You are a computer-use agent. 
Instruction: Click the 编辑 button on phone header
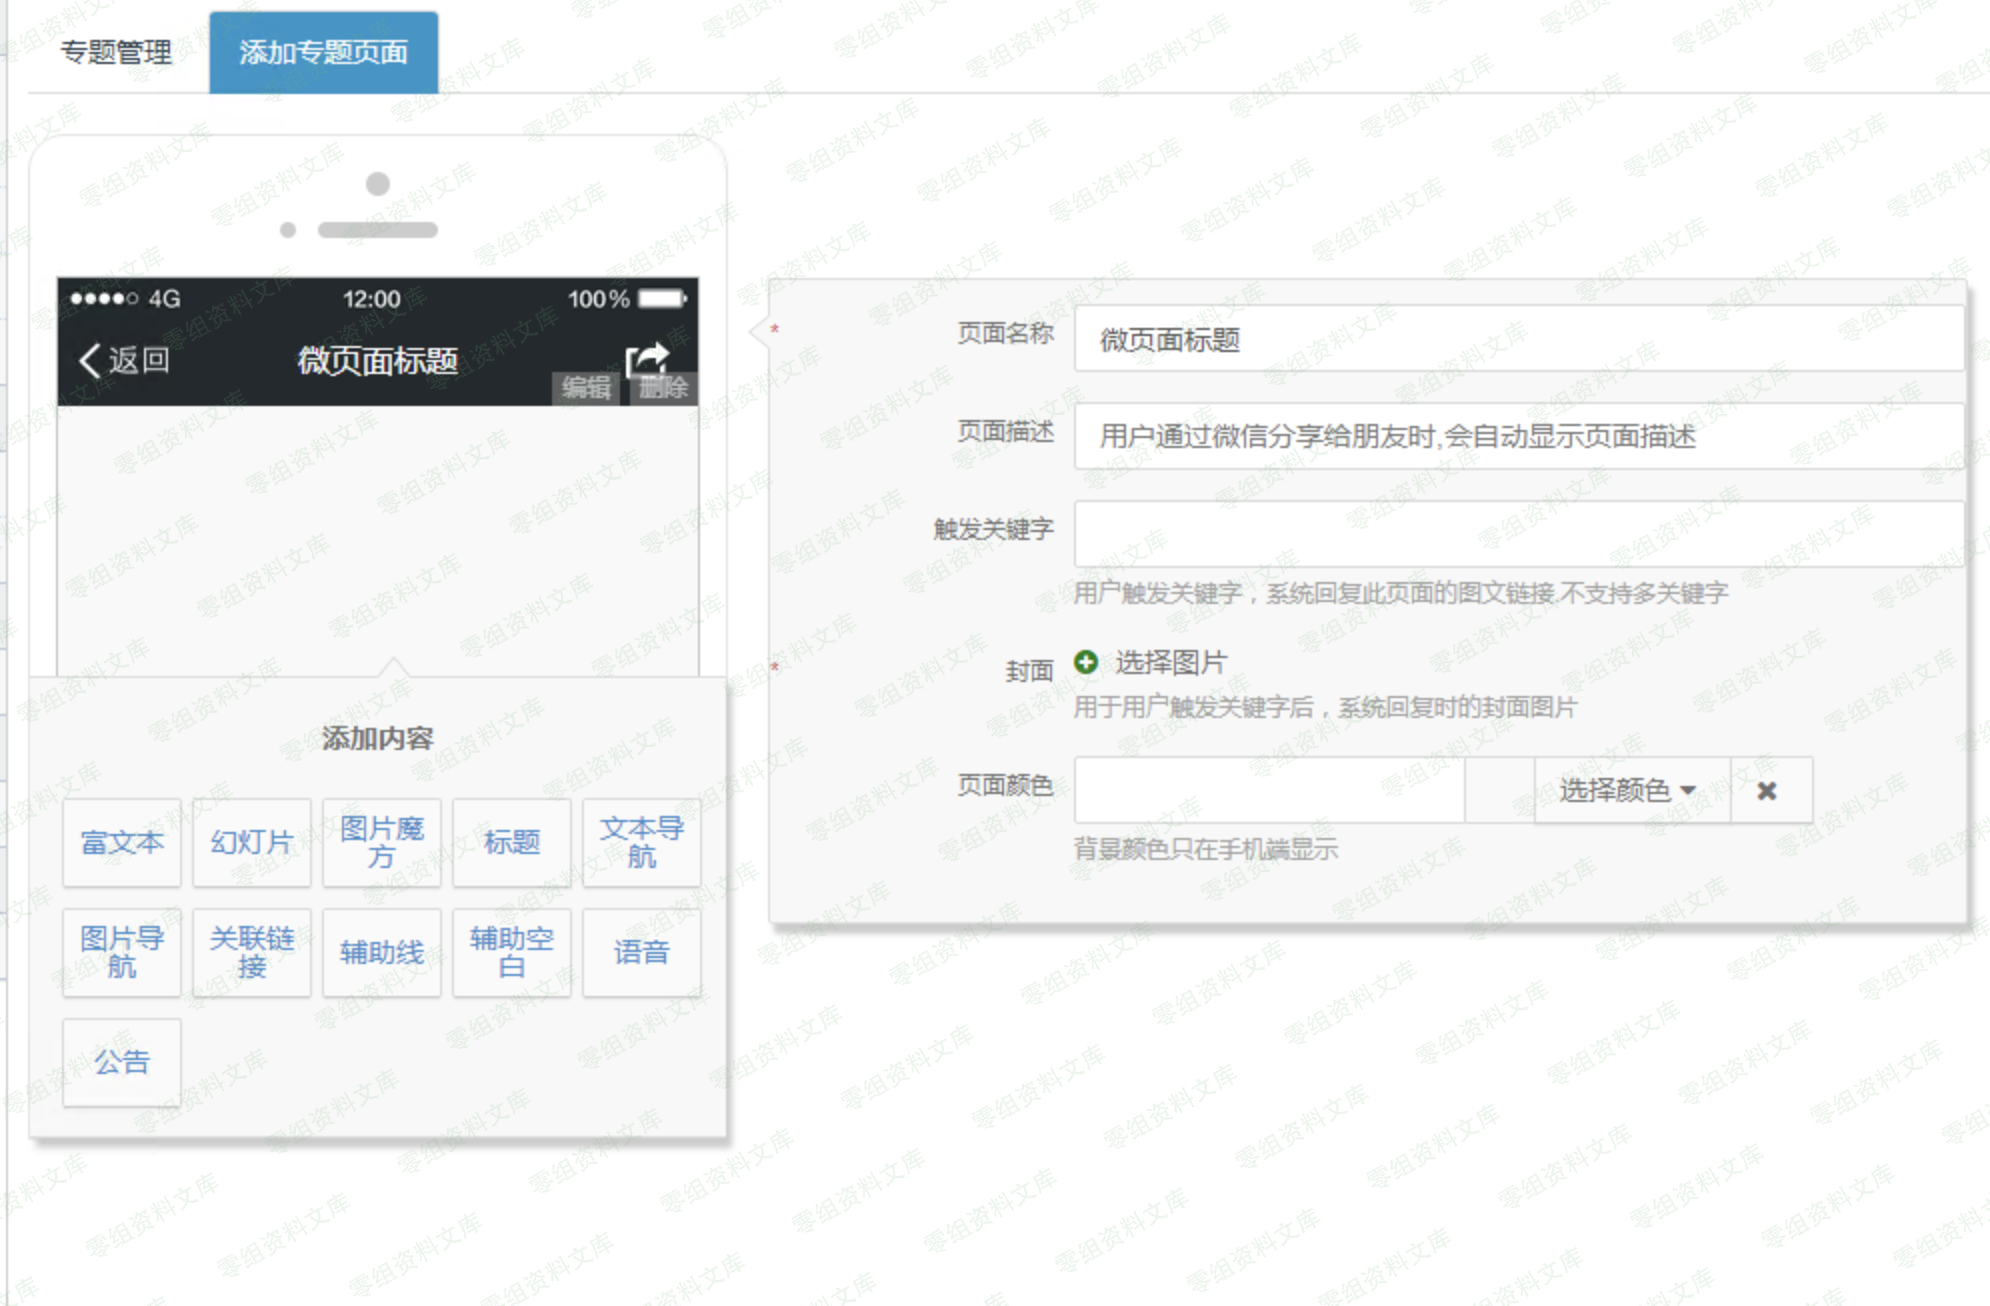point(586,388)
